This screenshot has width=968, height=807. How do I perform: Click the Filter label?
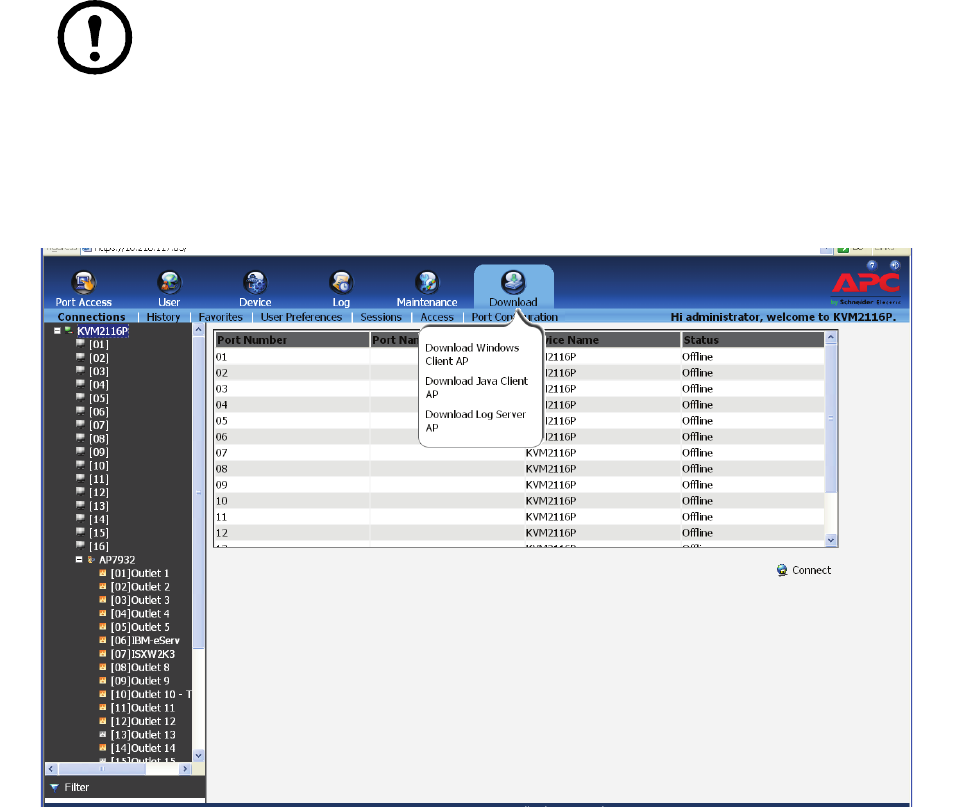(x=77, y=787)
